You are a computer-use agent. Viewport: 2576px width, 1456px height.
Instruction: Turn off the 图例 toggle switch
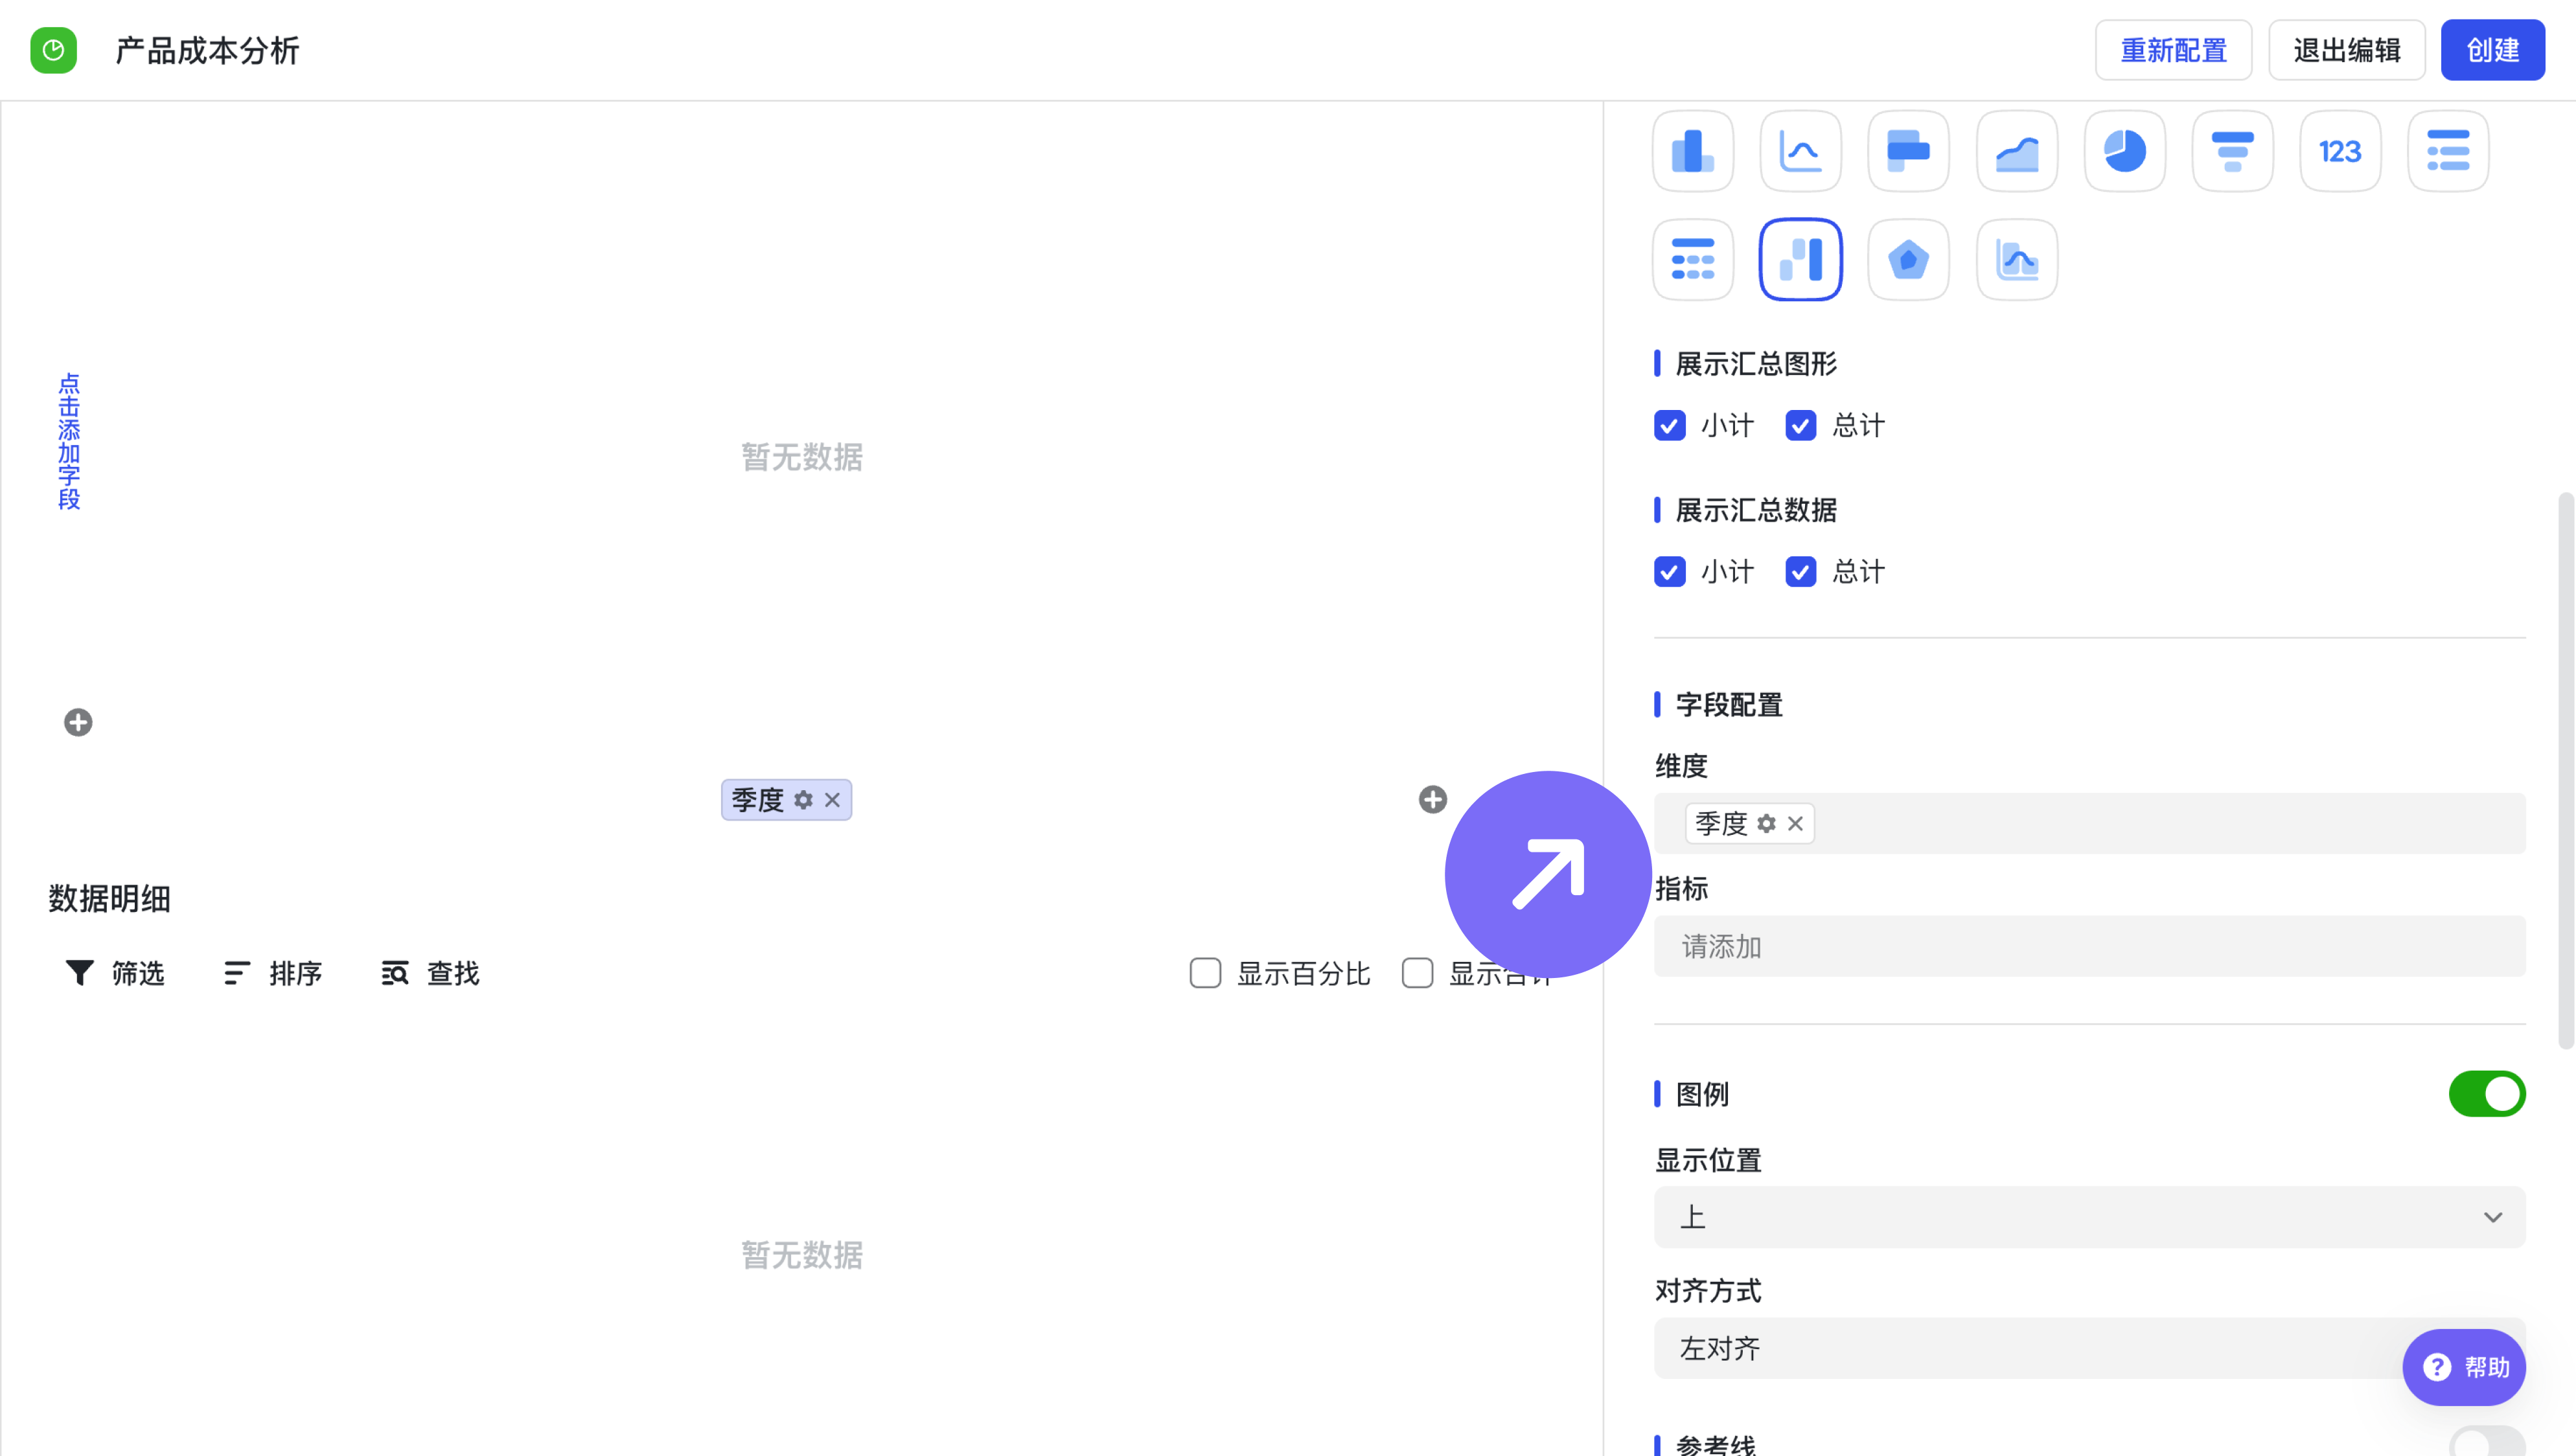[2487, 1093]
